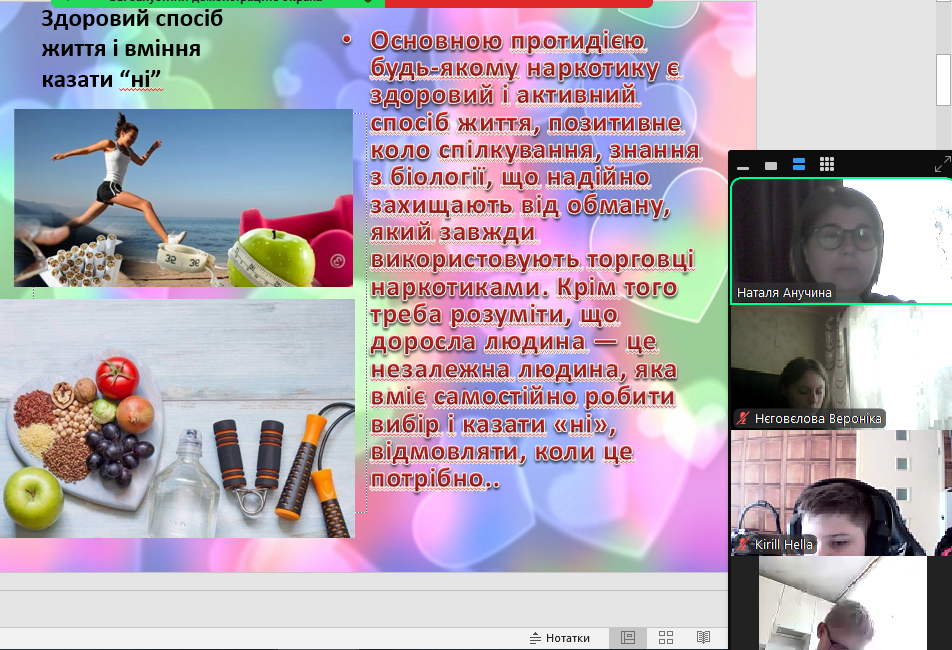
Task: Select Наталя Анучина's video tile
Action: (x=842, y=241)
